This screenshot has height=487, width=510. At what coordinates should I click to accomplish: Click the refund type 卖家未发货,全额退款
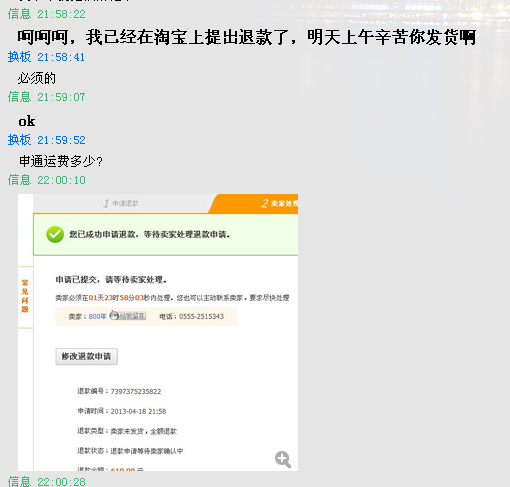pyautogui.click(x=144, y=431)
